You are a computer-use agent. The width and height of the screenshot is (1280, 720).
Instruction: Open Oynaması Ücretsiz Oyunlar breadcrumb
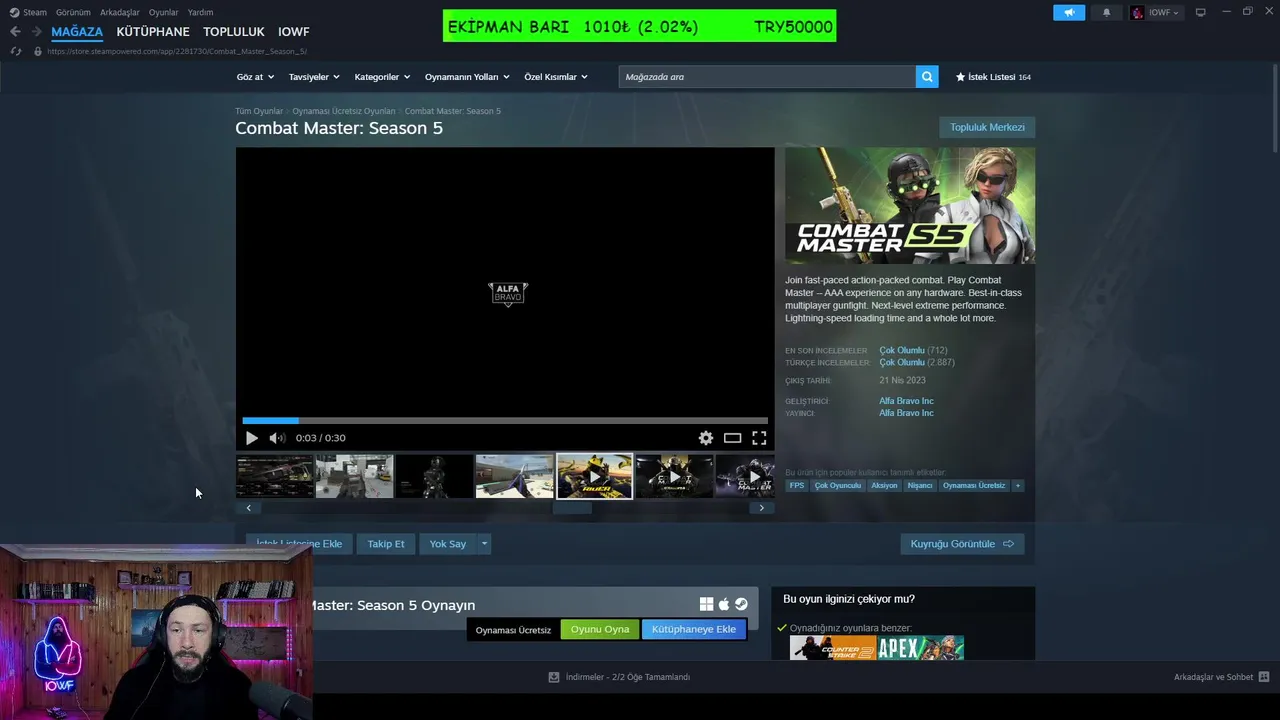pyautogui.click(x=344, y=111)
